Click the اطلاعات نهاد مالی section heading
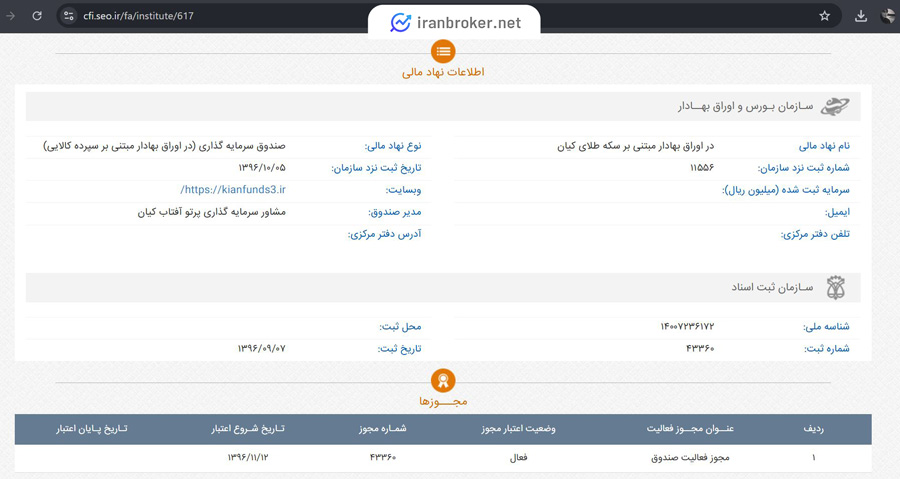The height and width of the screenshot is (479, 900). (x=443, y=72)
